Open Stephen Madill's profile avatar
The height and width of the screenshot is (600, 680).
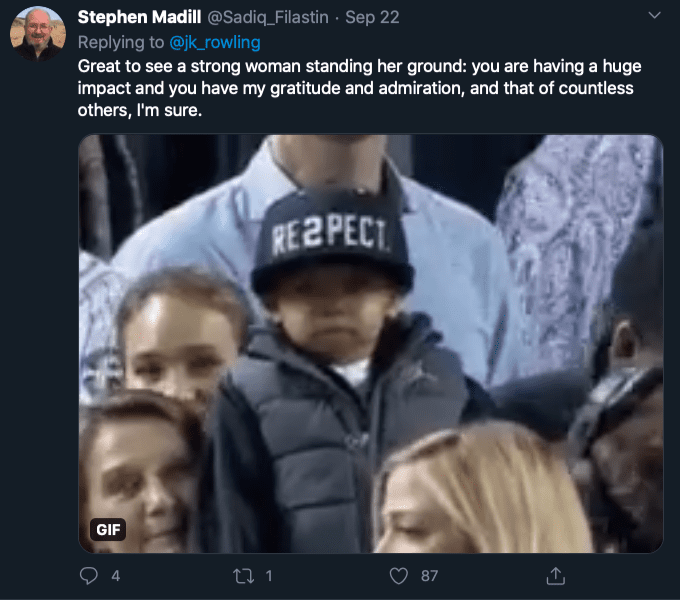[x=38, y=34]
